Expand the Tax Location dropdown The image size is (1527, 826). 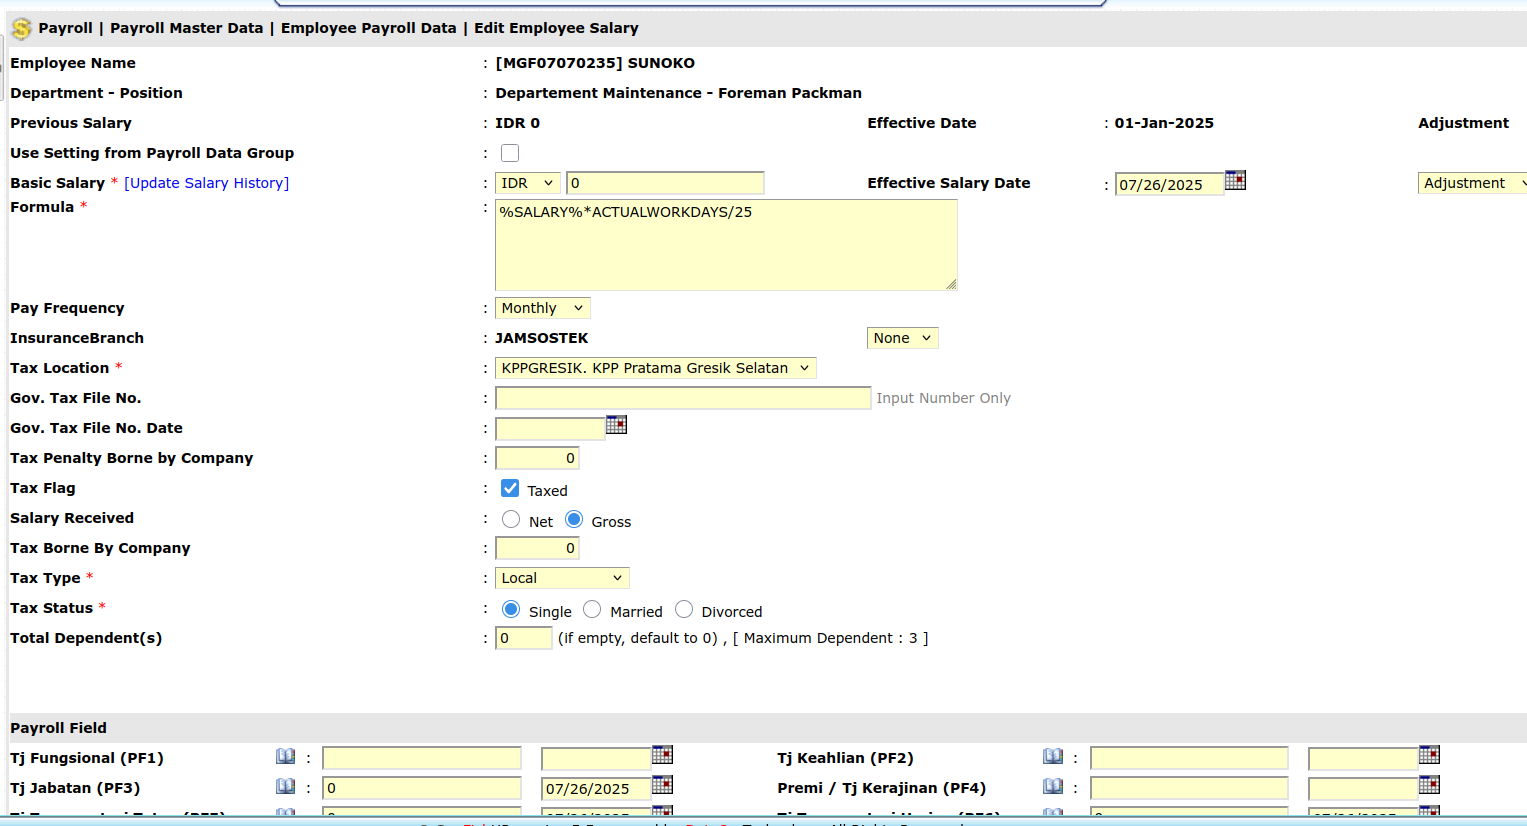point(655,368)
